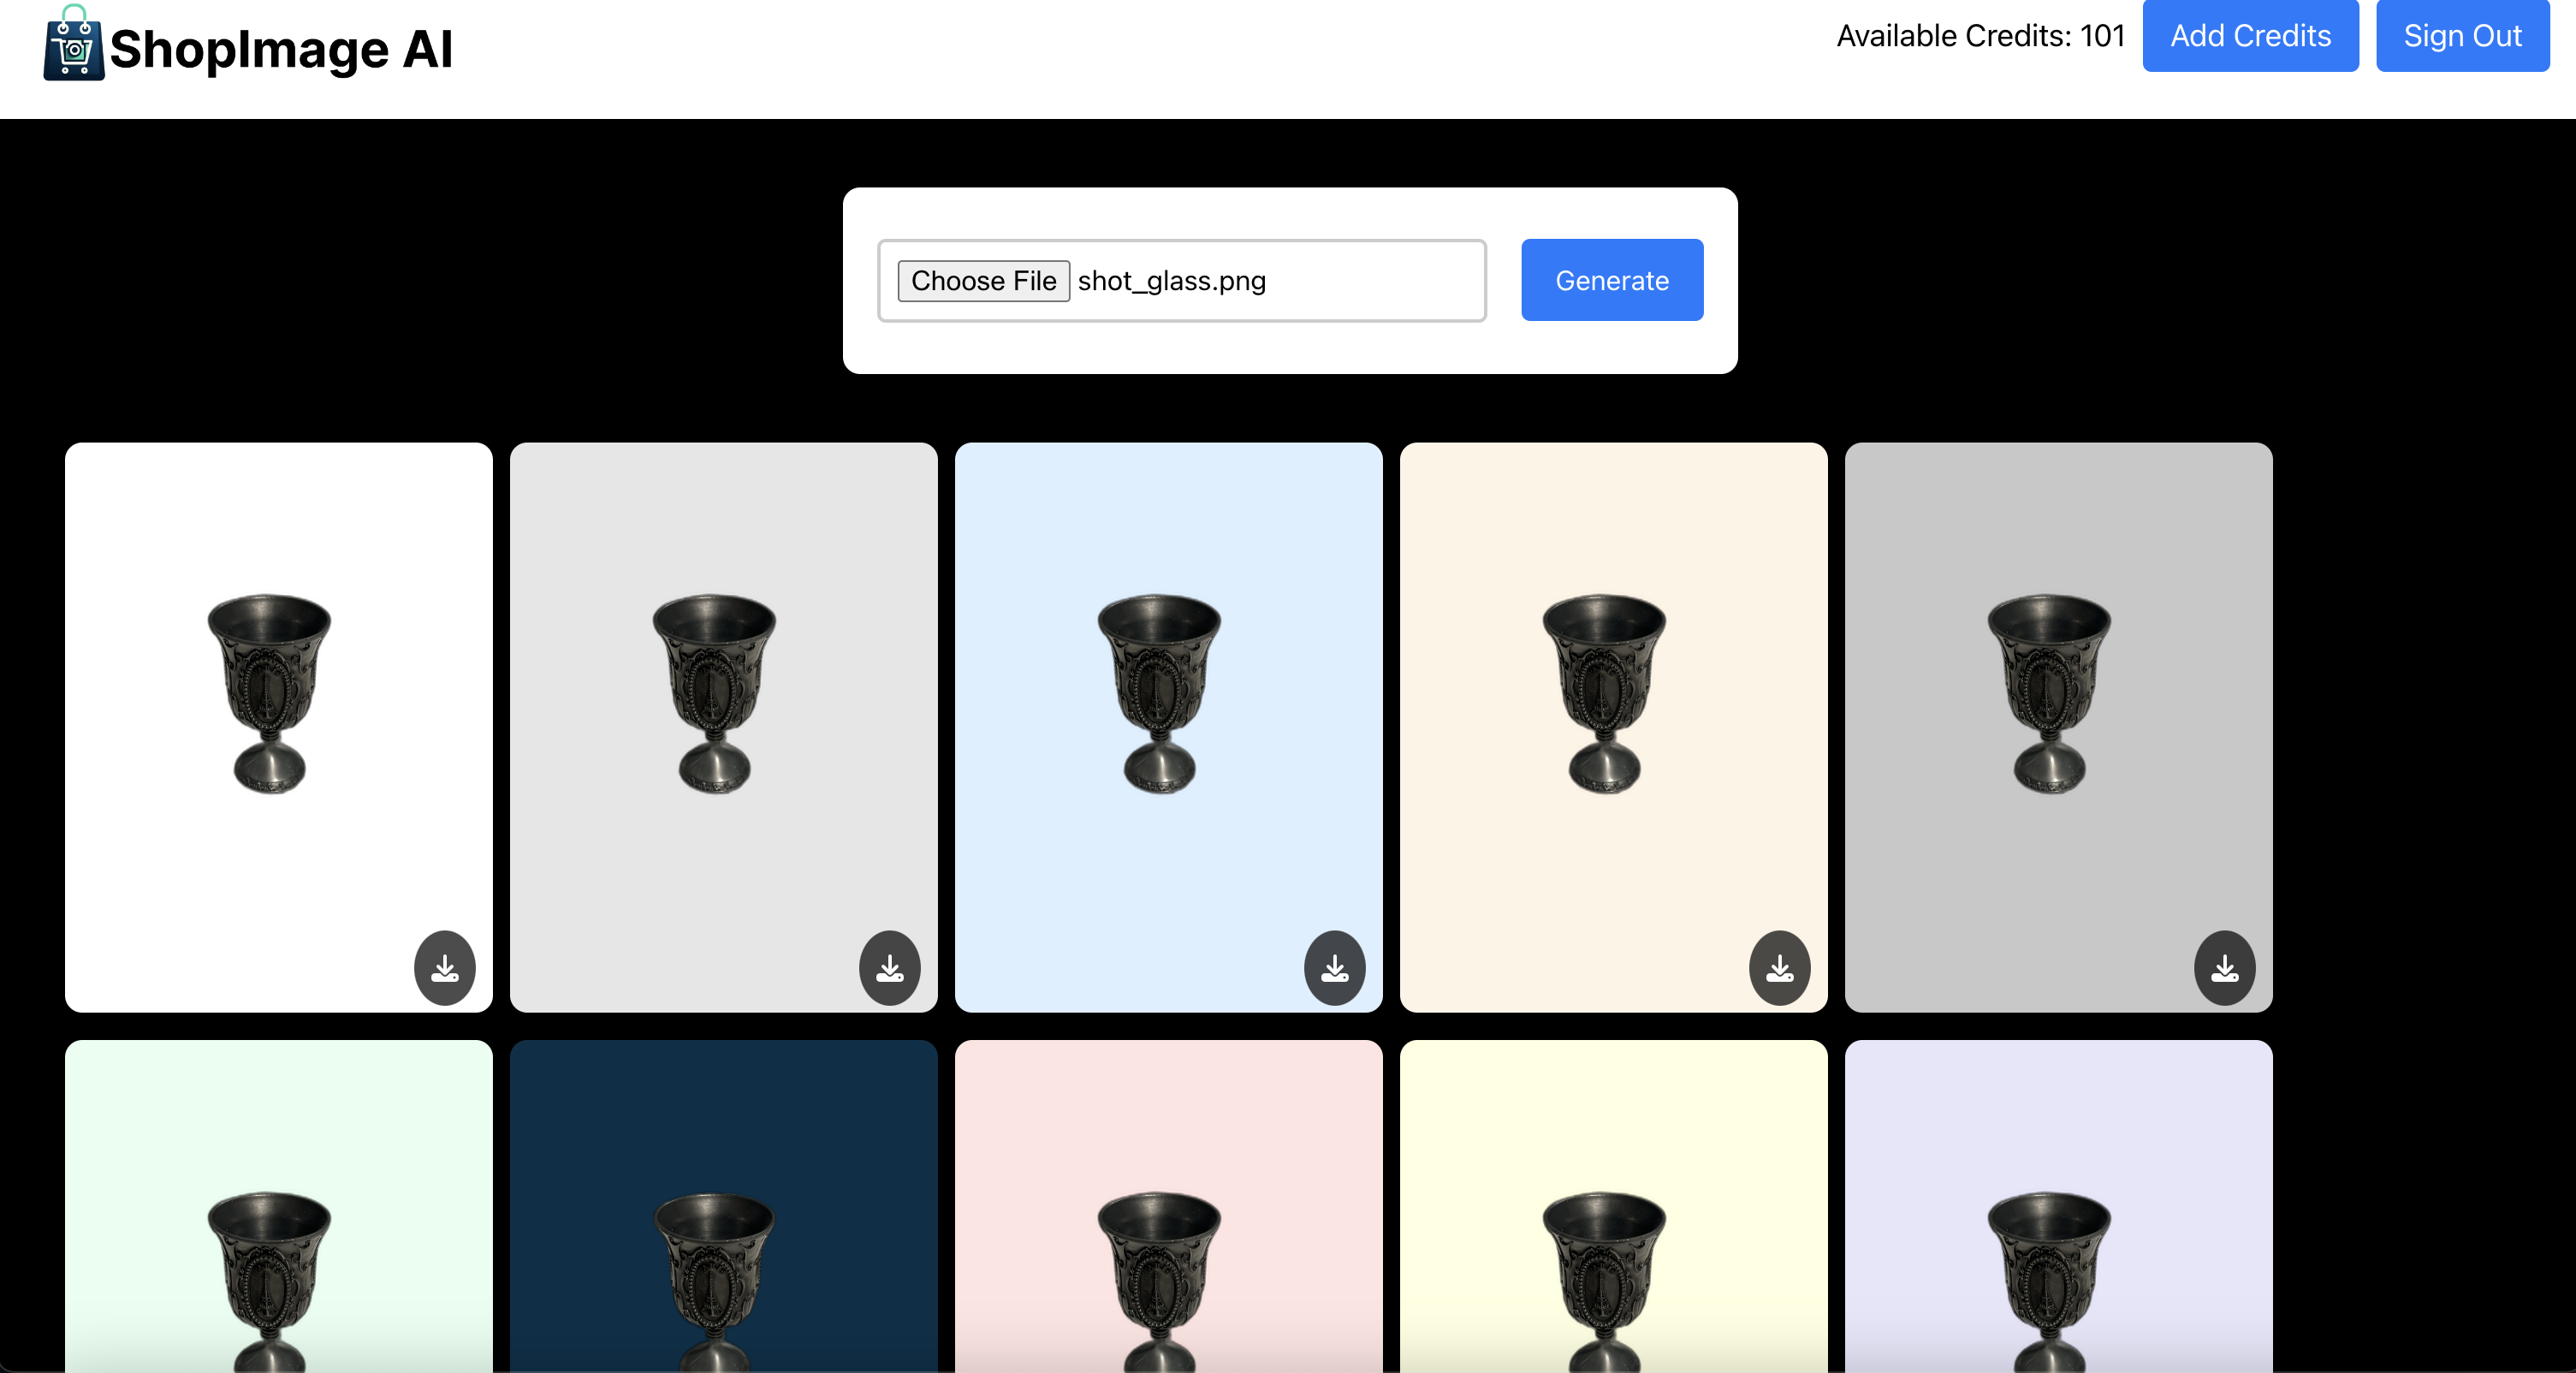Download the cream background goblet image
This screenshot has height=1373, width=2576.
[1780, 967]
